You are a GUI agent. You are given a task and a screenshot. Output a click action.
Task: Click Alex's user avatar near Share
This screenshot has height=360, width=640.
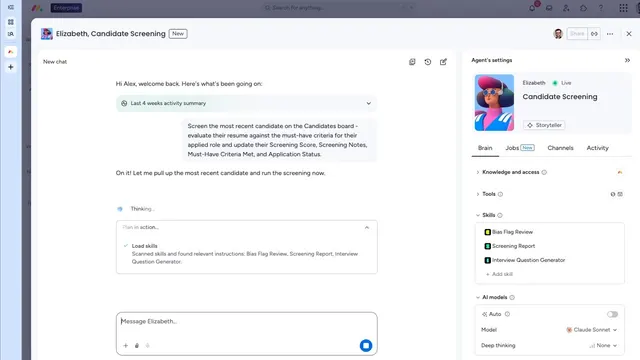click(x=558, y=34)
